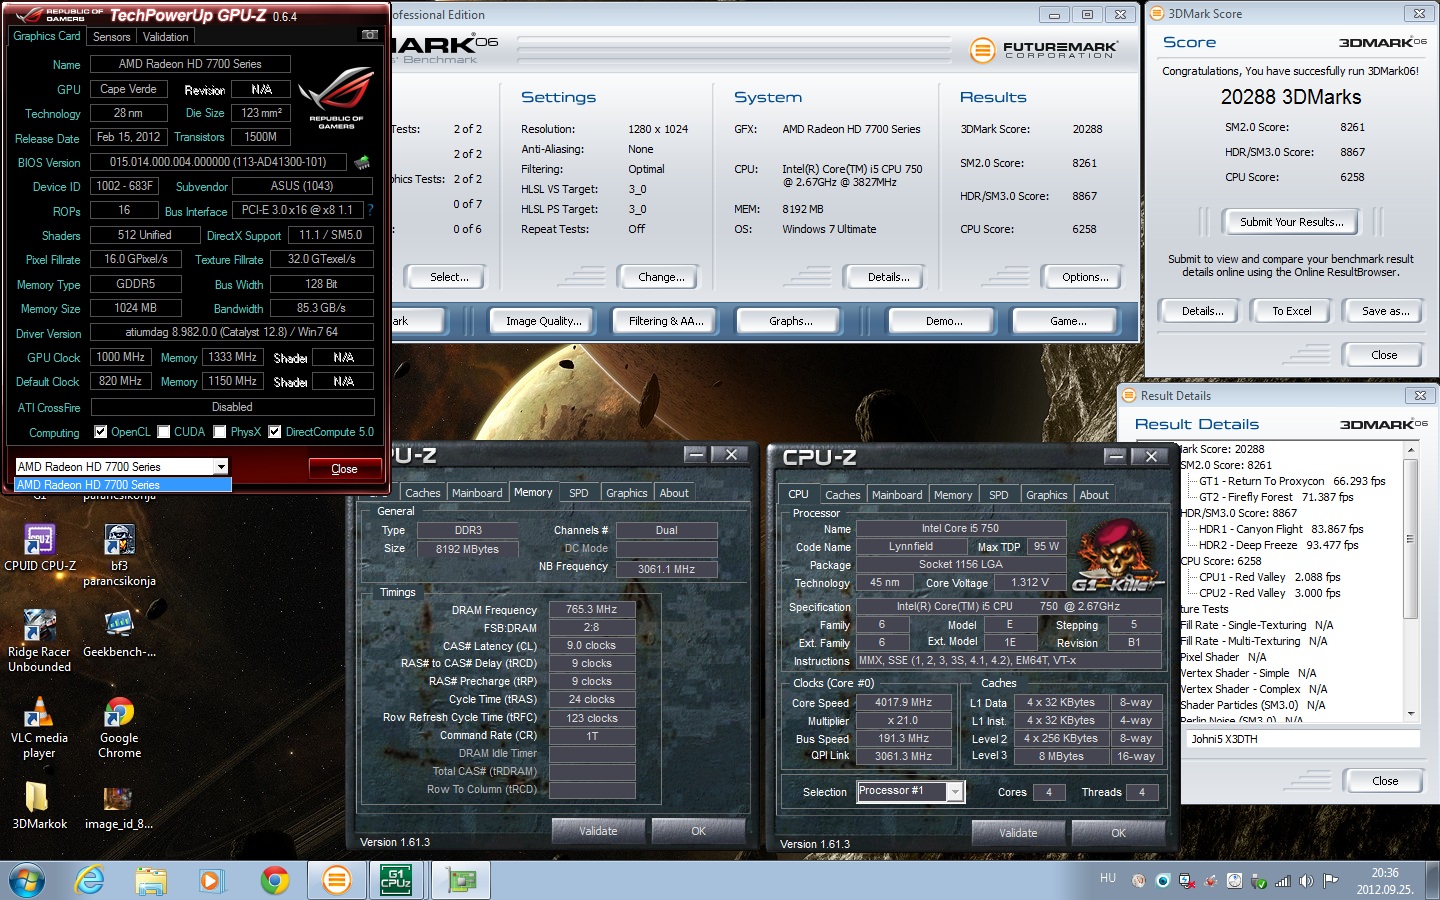Click the network signal tray icon
The width and height of the screenshot is (1440, 900).
(x=1282, y=881)
